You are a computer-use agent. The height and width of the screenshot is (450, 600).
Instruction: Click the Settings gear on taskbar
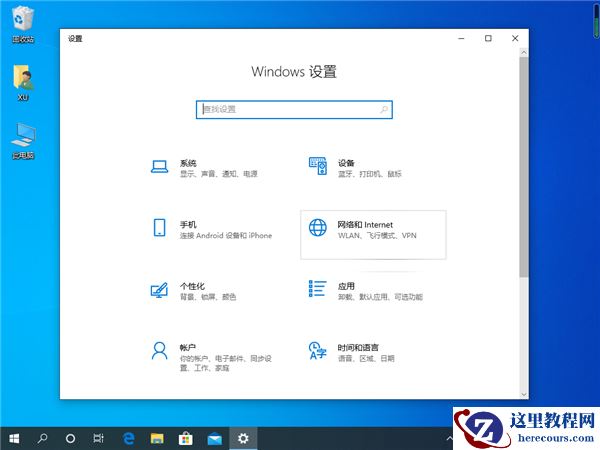pos(243,438)
